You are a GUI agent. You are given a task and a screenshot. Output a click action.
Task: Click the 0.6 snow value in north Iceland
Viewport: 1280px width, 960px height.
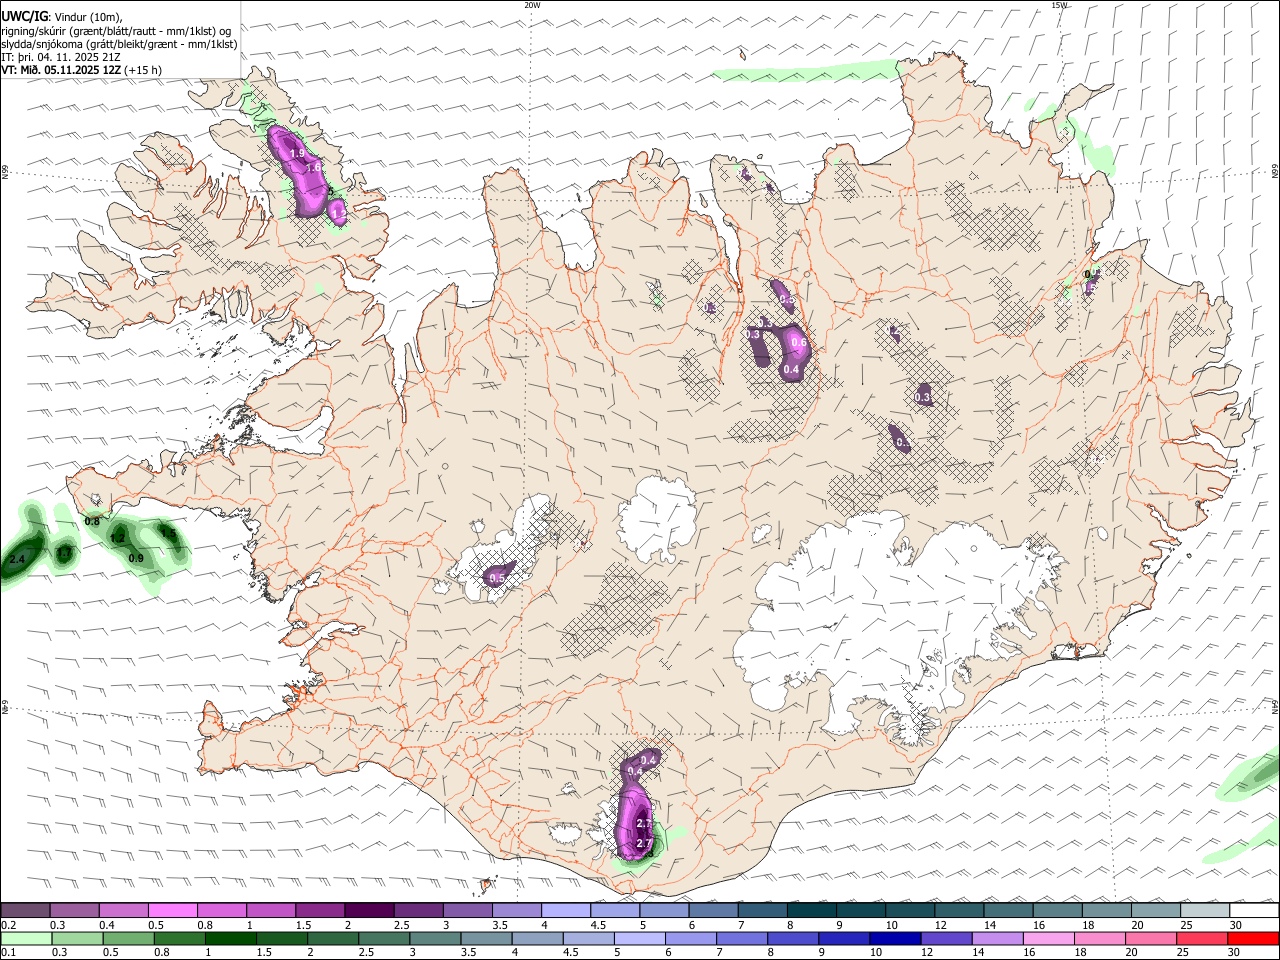click(x=799, y=343)
